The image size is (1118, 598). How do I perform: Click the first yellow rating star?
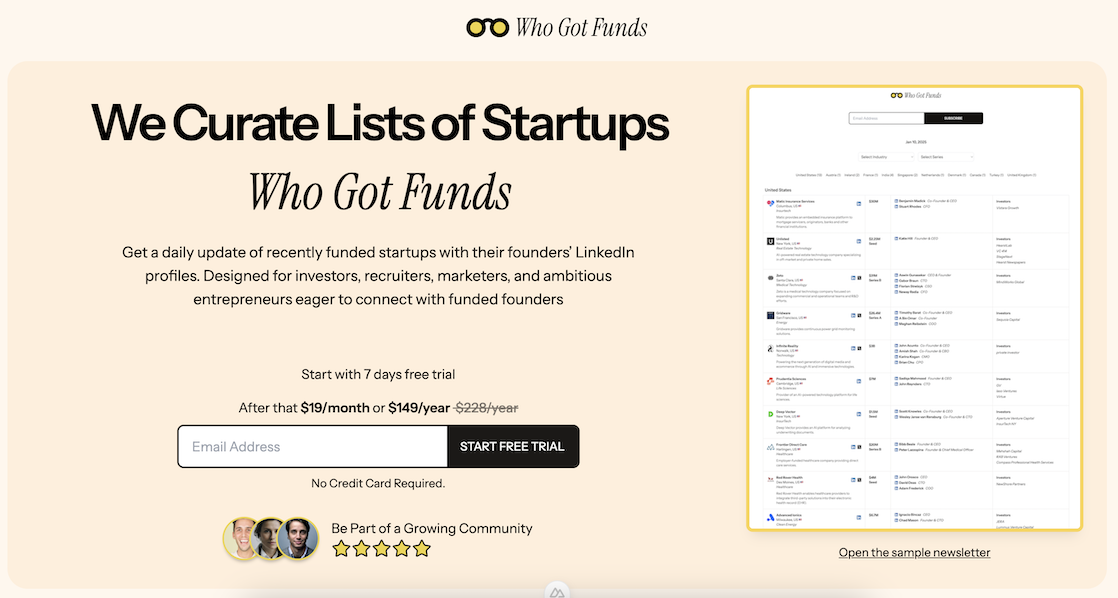tap(341, 548)
